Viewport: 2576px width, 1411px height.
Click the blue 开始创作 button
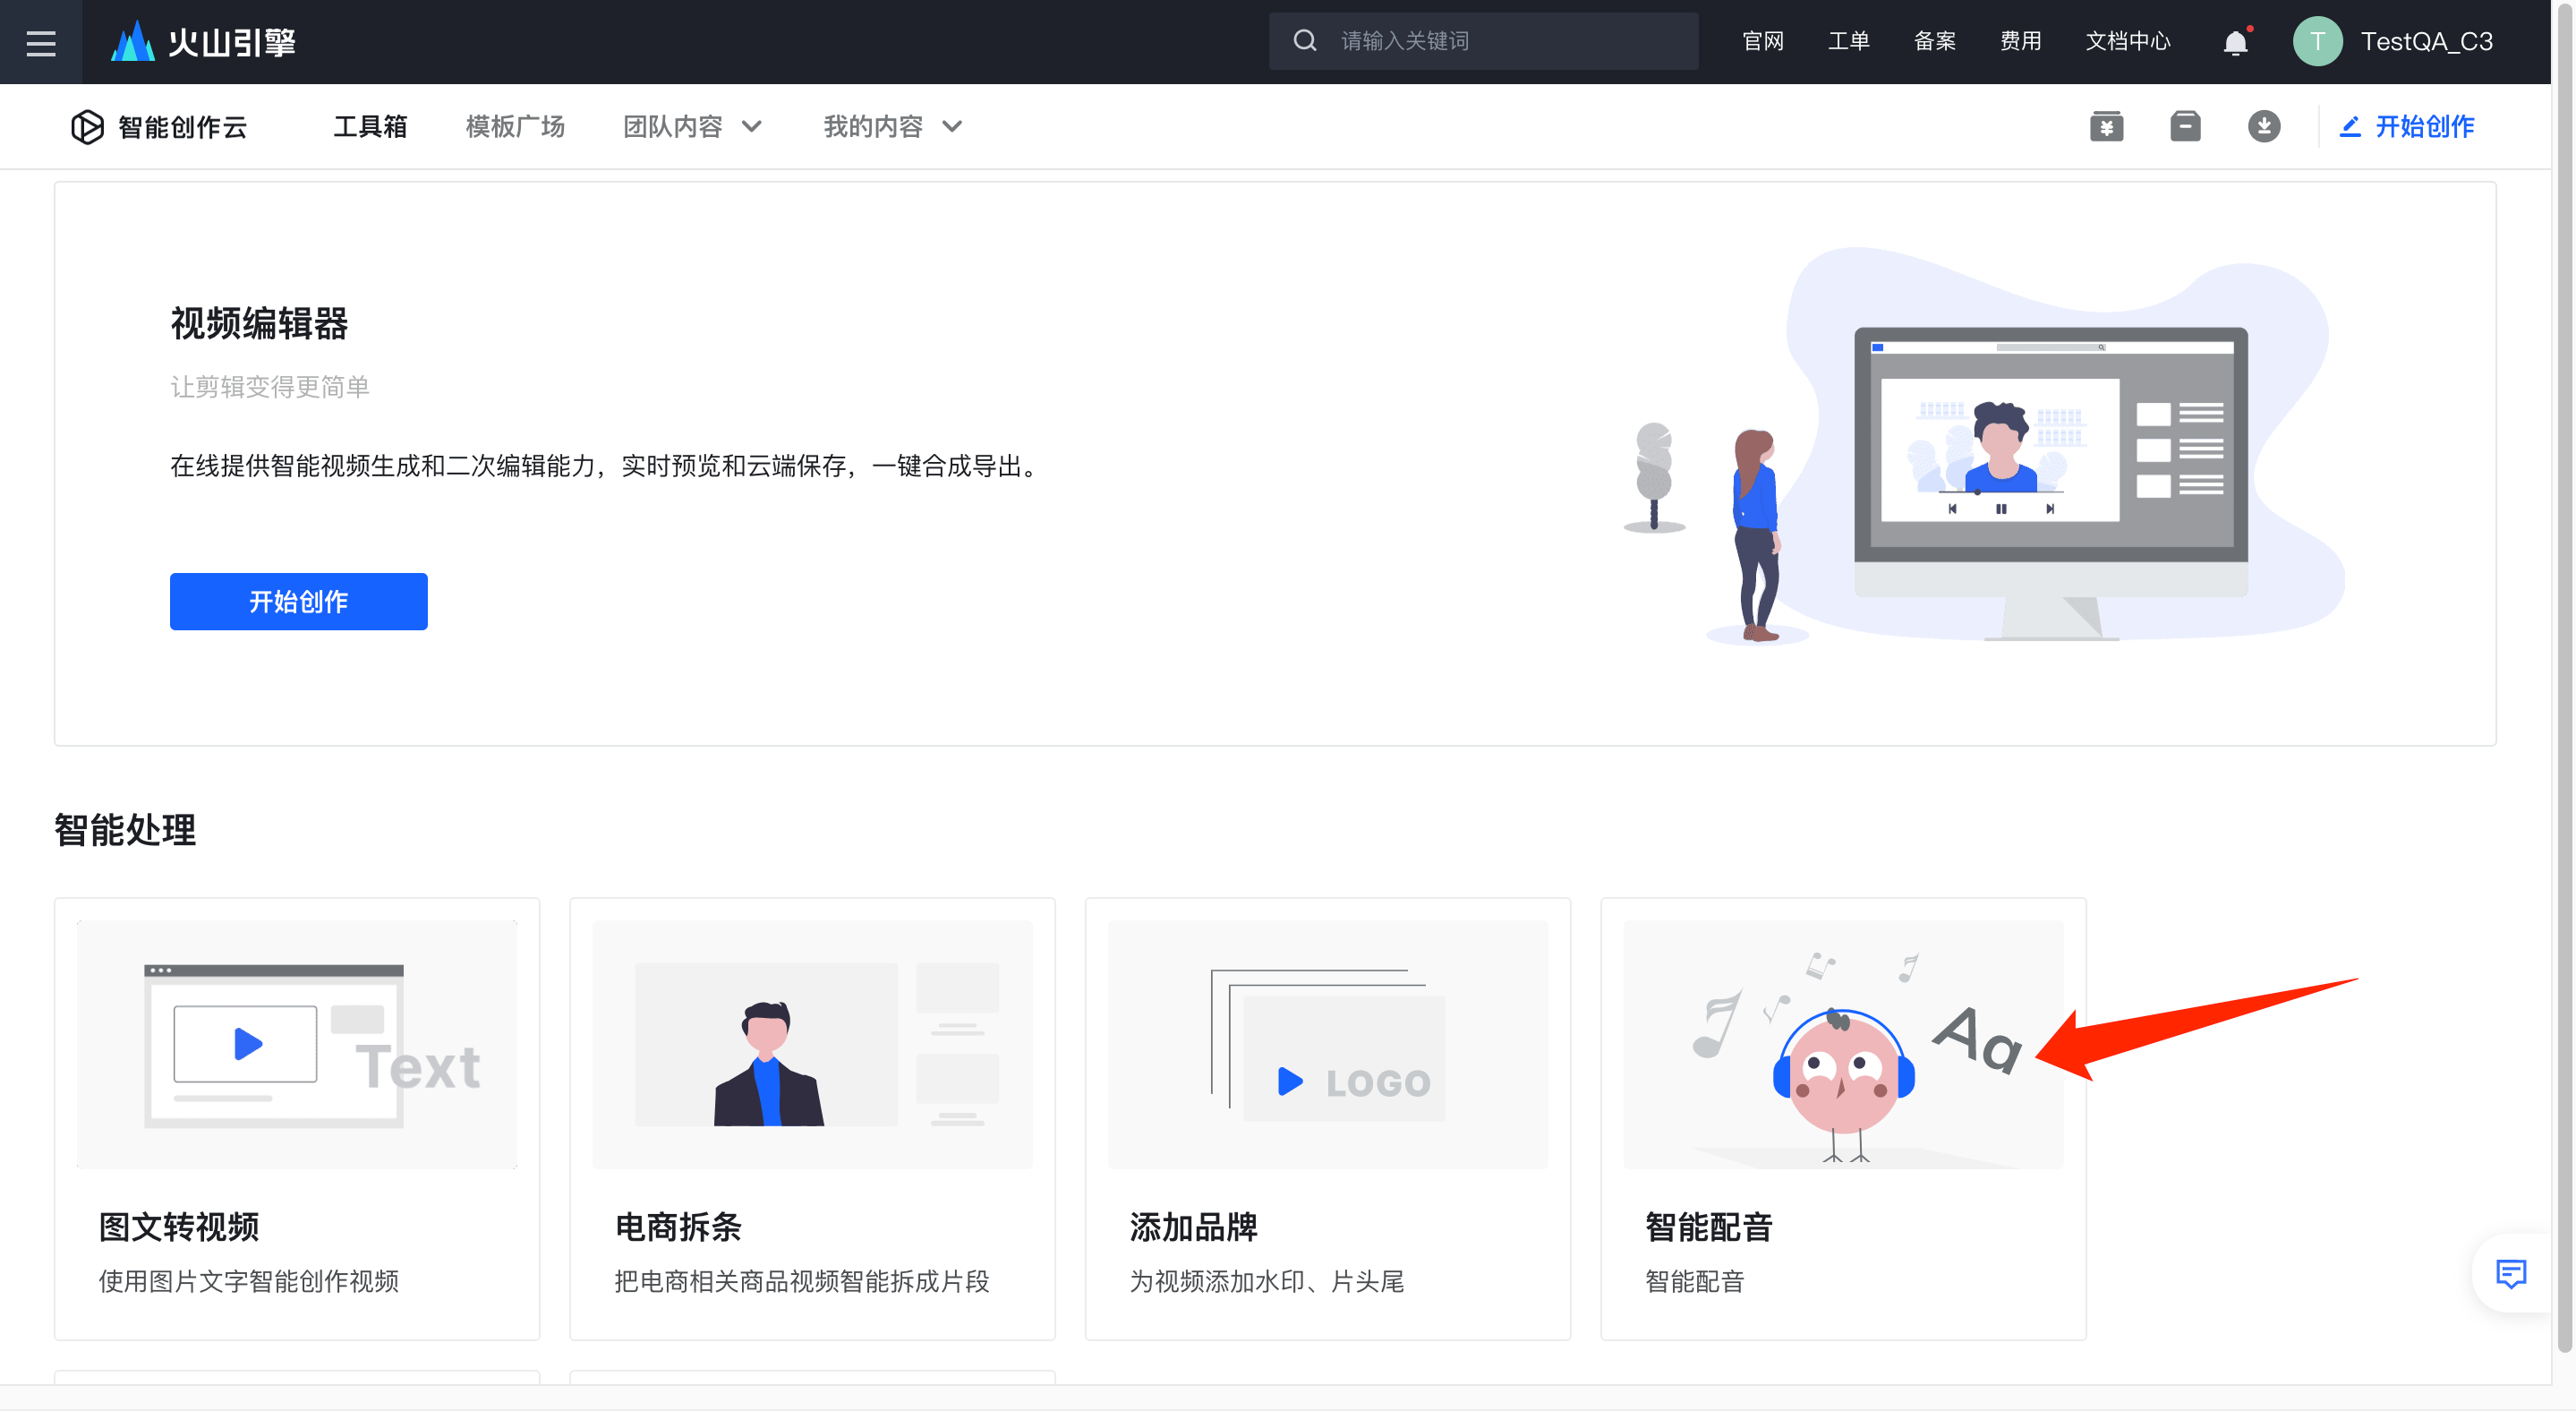click(298, 601)
